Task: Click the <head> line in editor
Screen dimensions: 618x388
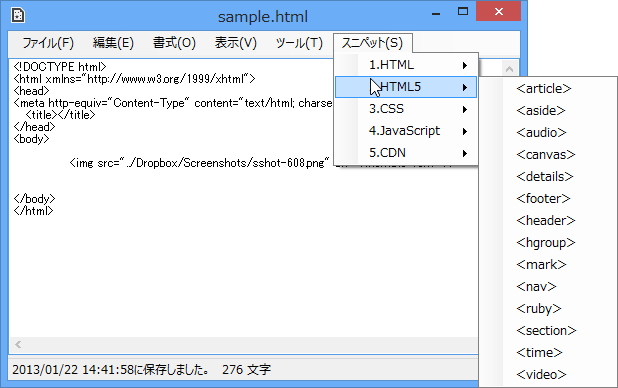Action: 31,91
